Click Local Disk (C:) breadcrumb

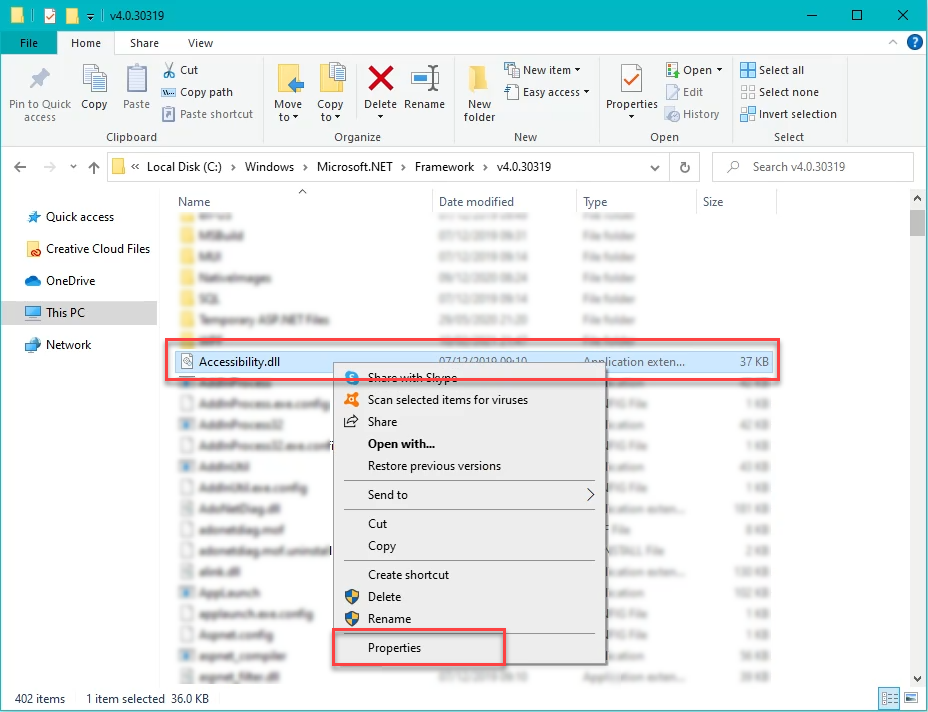coord(184,167)
